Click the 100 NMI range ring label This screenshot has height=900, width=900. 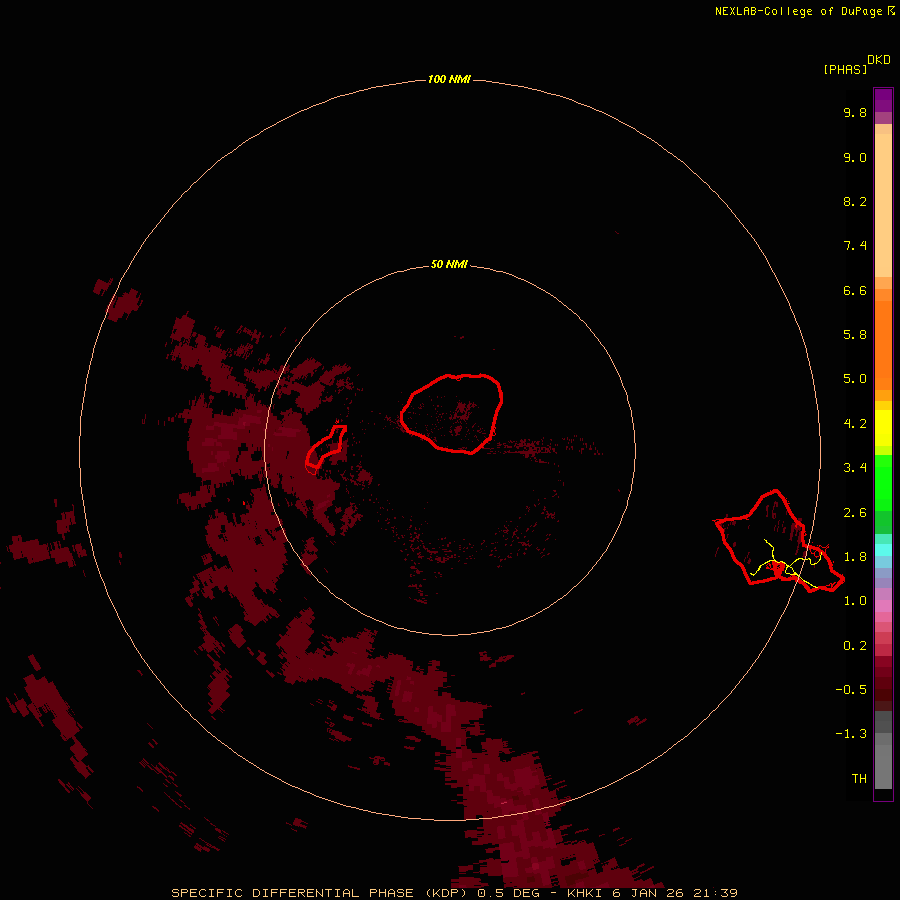(x=449, y=79)
